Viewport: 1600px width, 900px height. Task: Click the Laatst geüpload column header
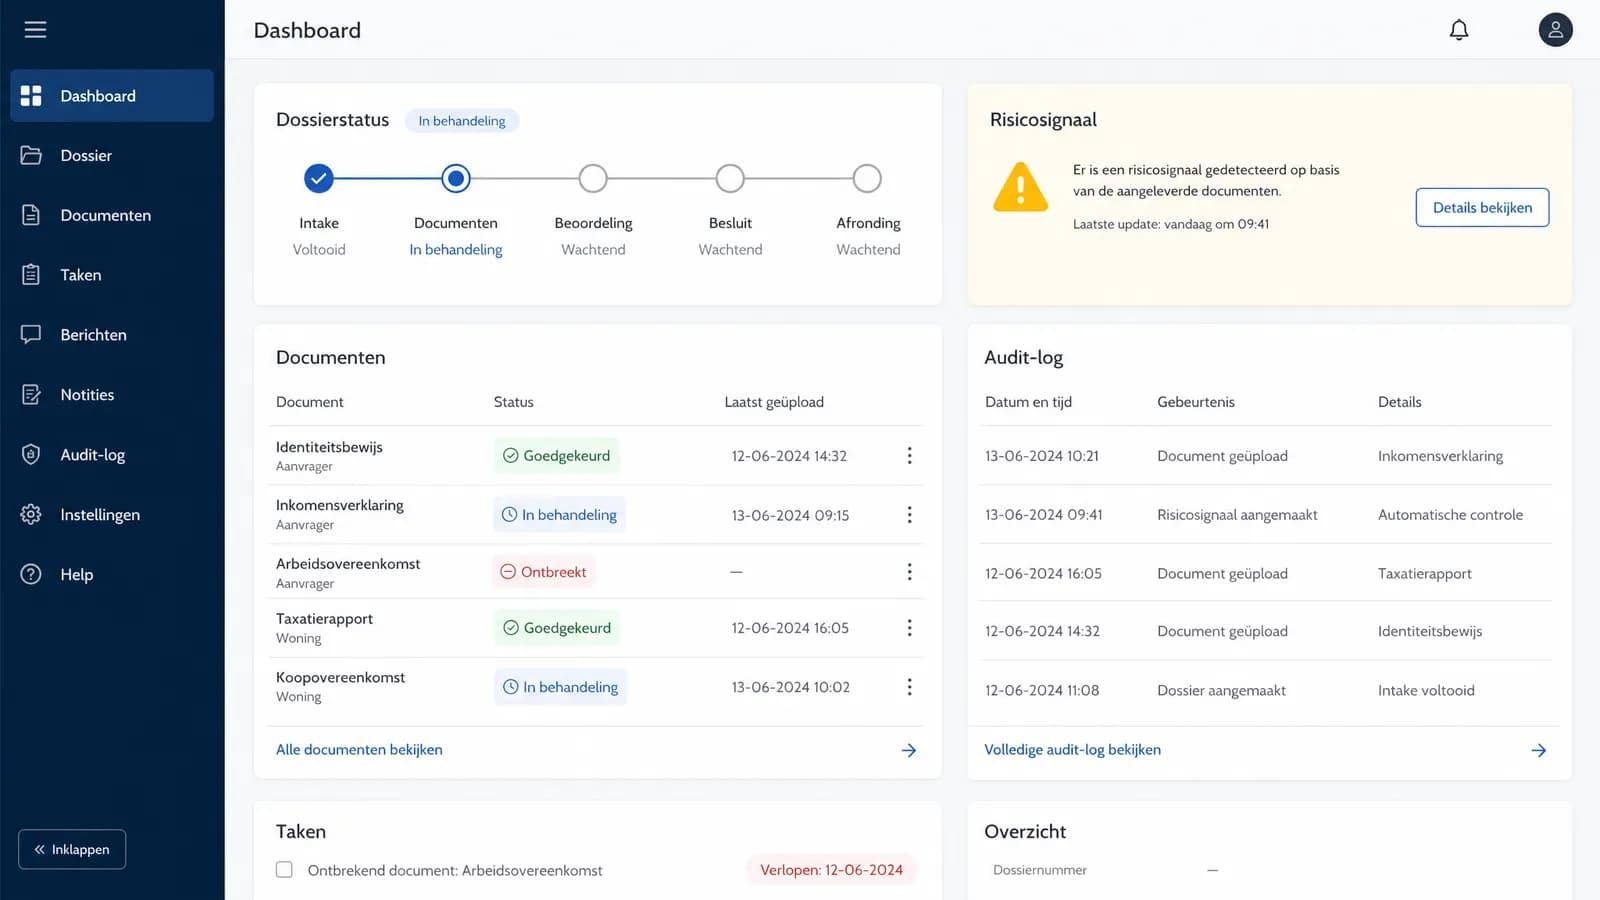coord(774,402)
